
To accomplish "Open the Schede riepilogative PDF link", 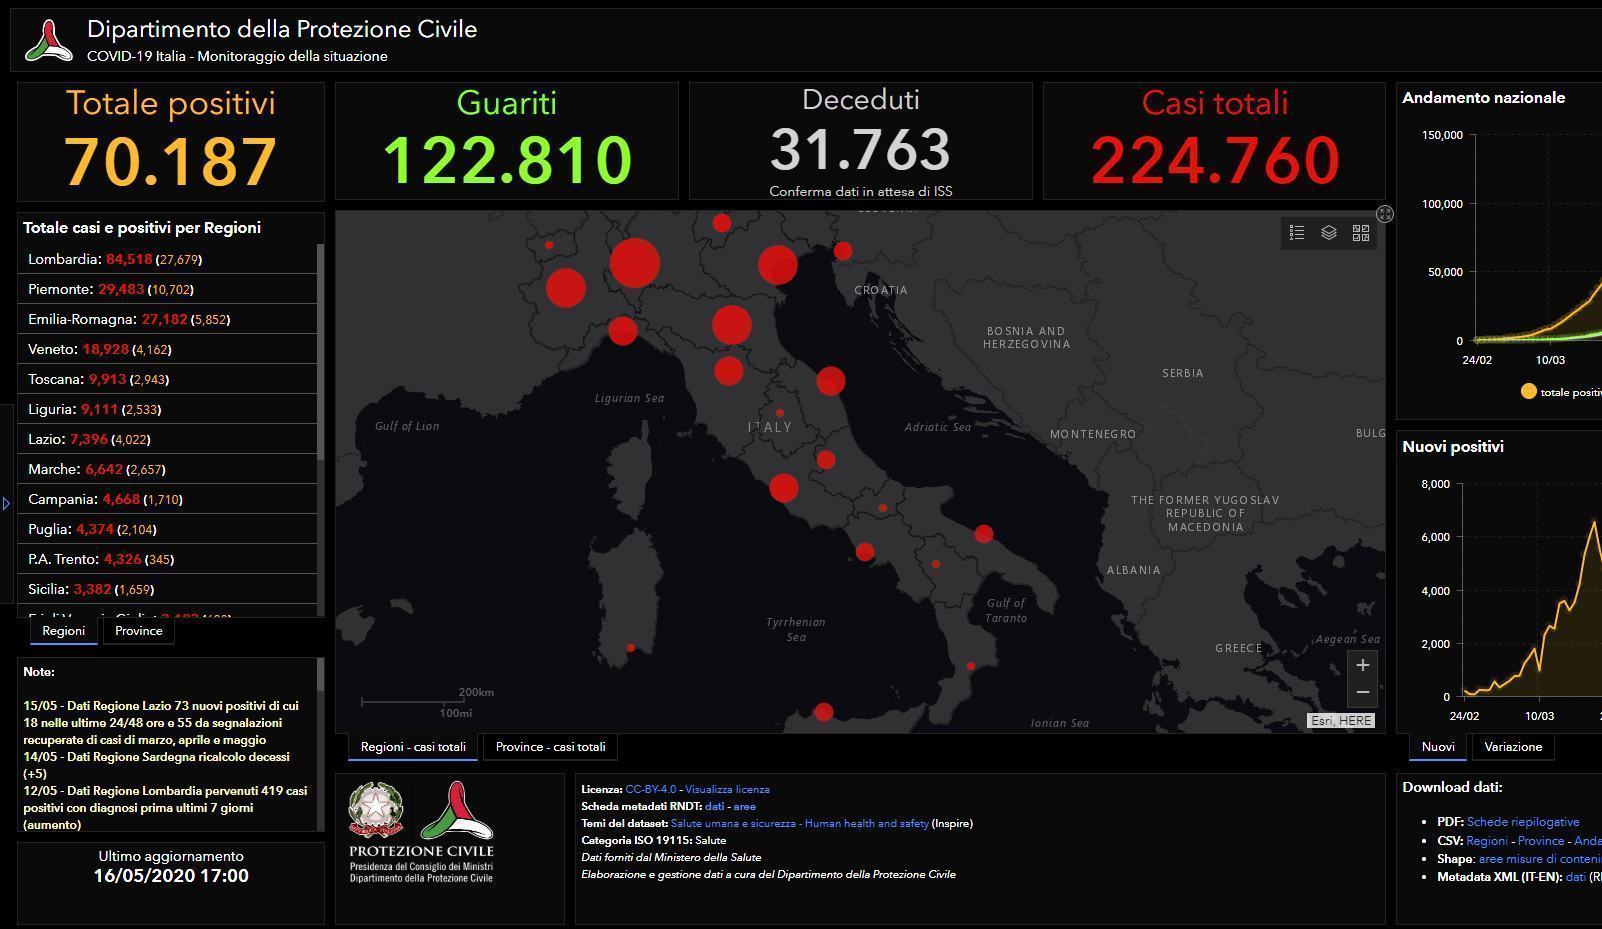I will click(1523, 822).
